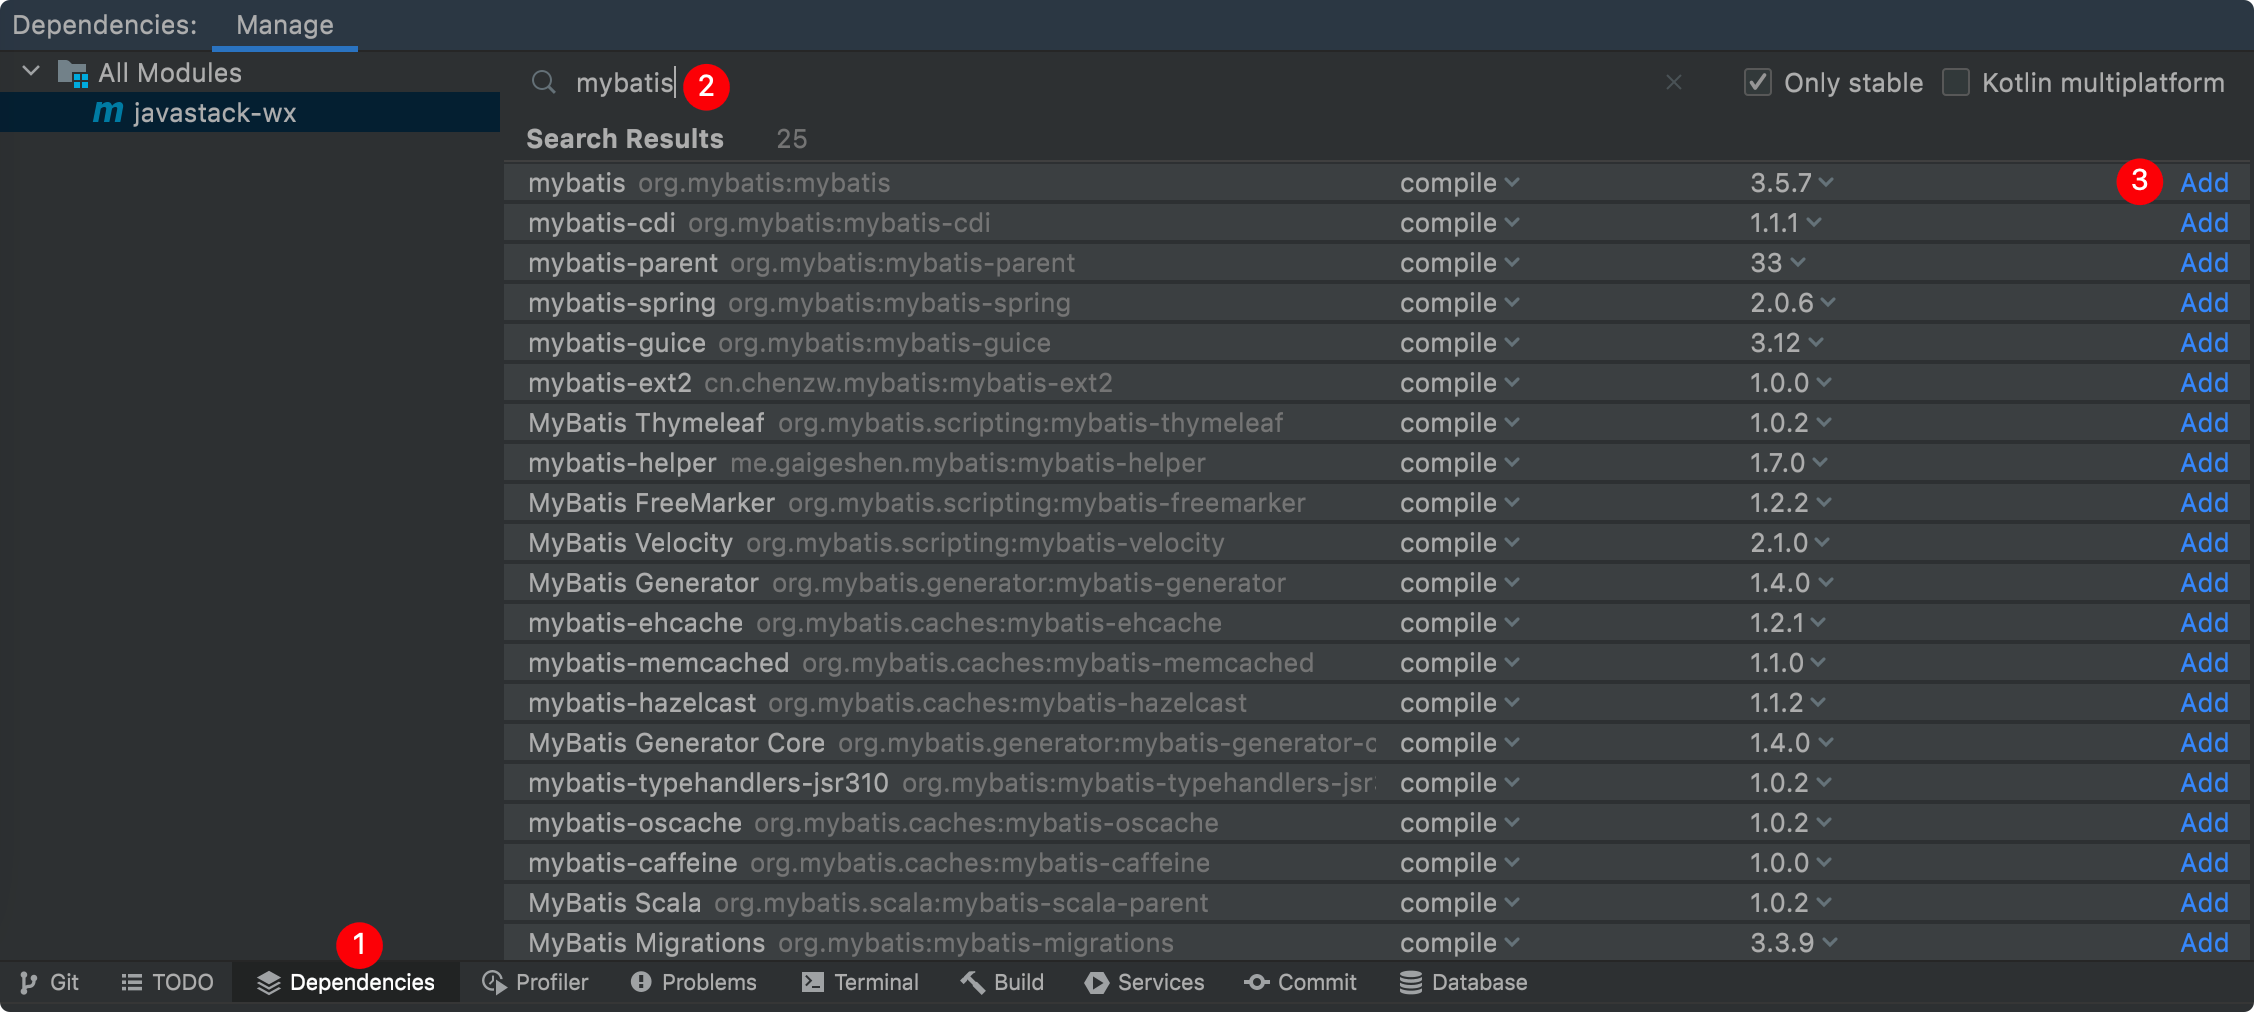This screenshot has width=2254, height=1012.
Task: Open the Profiler tool window tab
Action: click(535, 983)
